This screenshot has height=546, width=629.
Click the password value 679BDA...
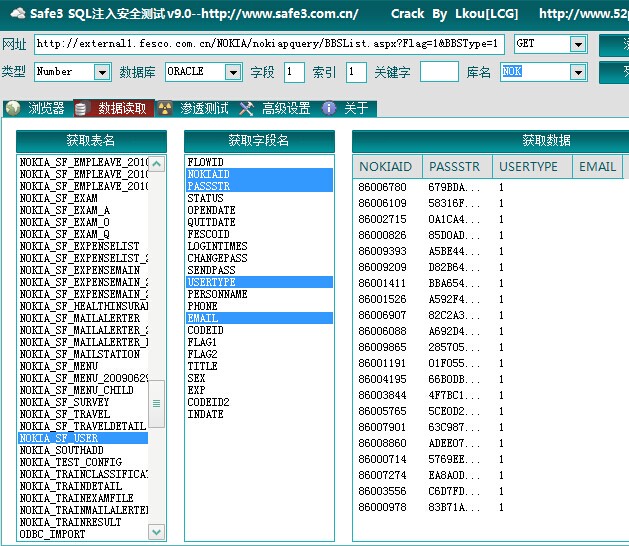coord(454,187)
